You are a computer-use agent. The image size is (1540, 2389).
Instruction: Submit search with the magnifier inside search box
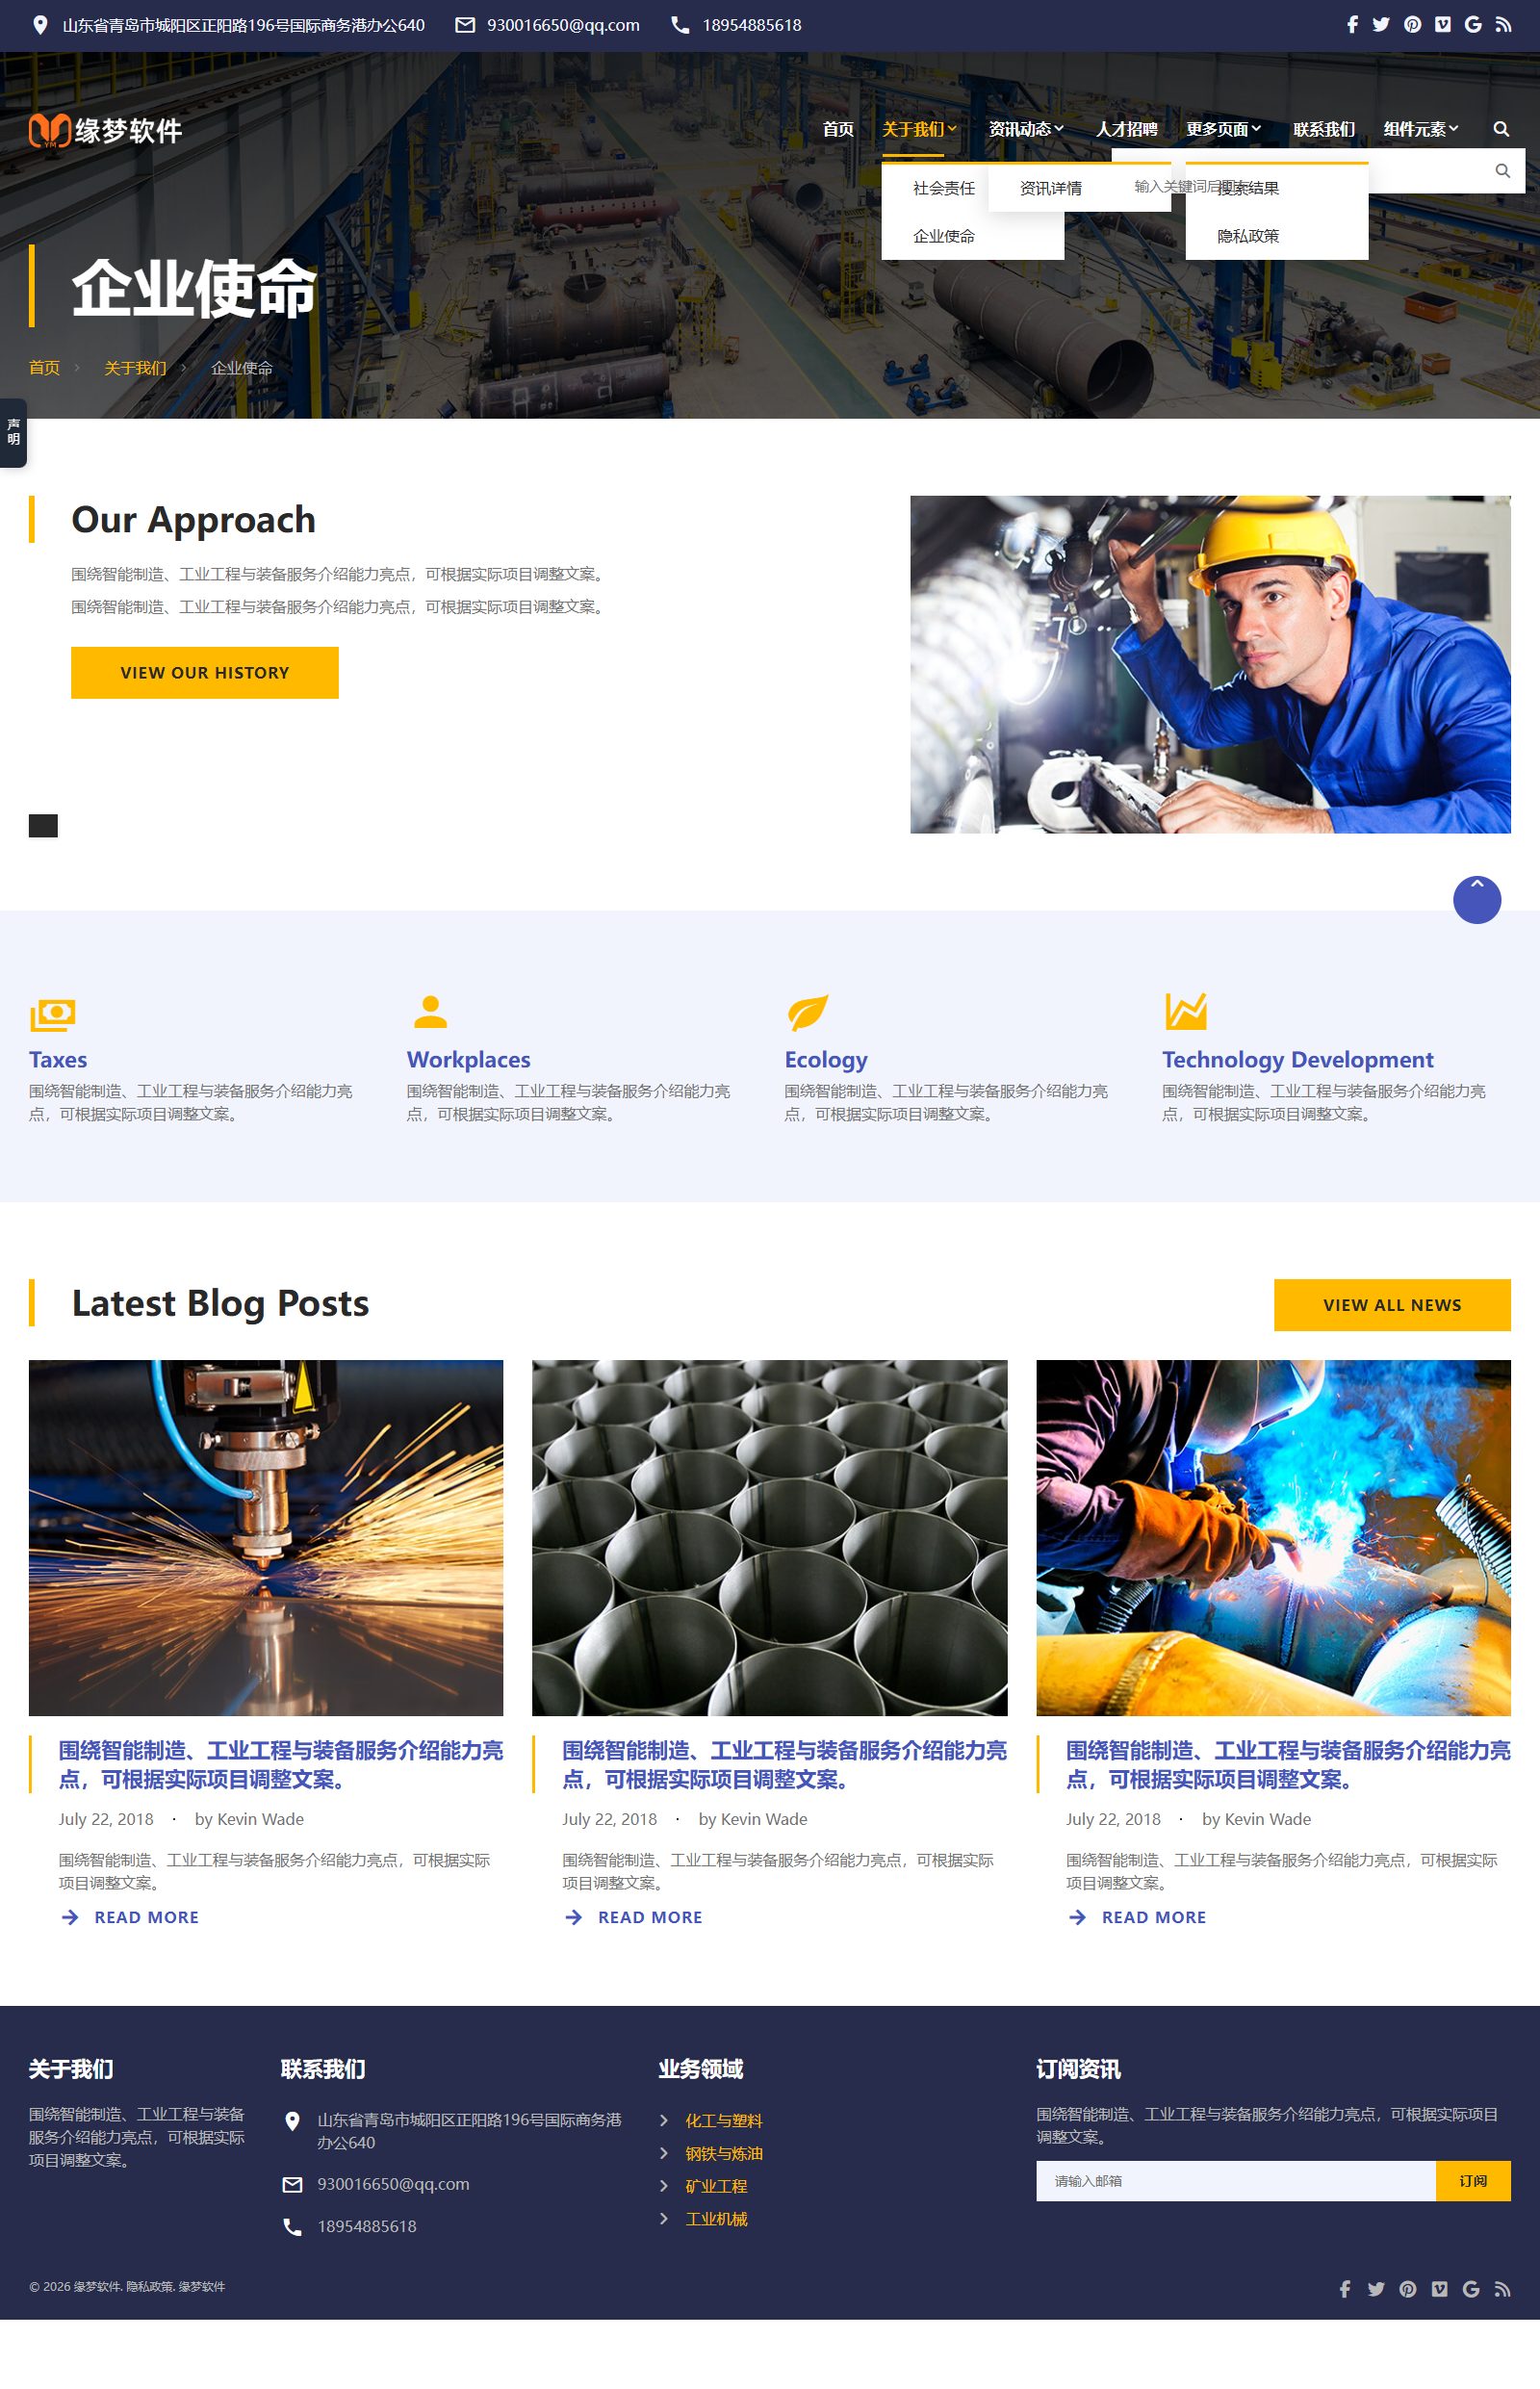[x=1502, y=171]
